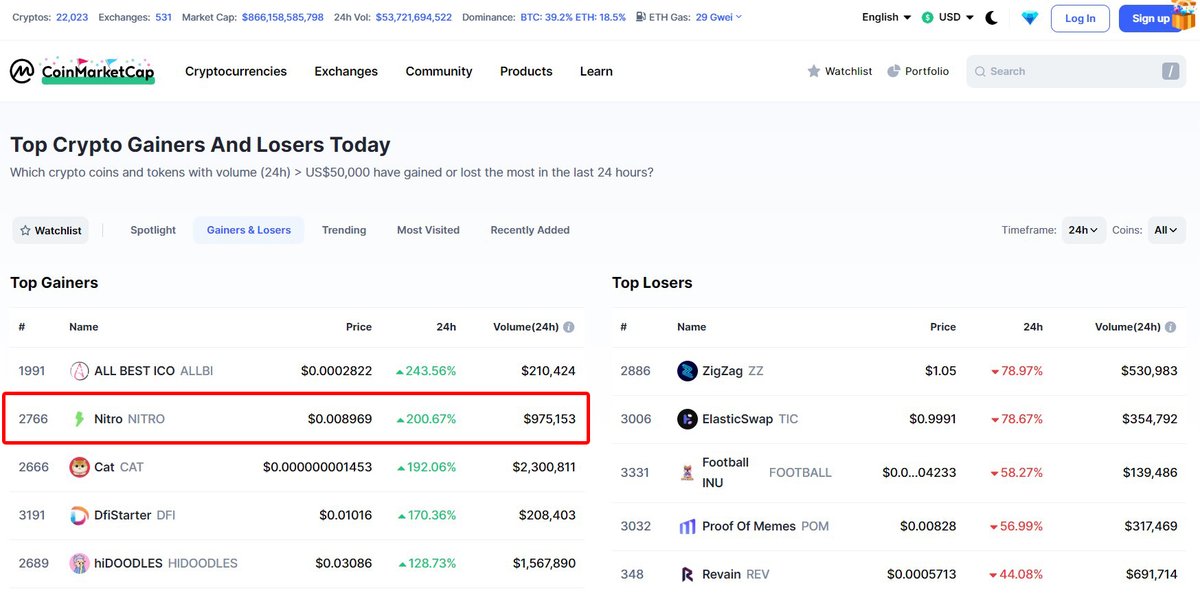Click the ETH gas pump icon
1200x593 pixels.
coord(639,18)
